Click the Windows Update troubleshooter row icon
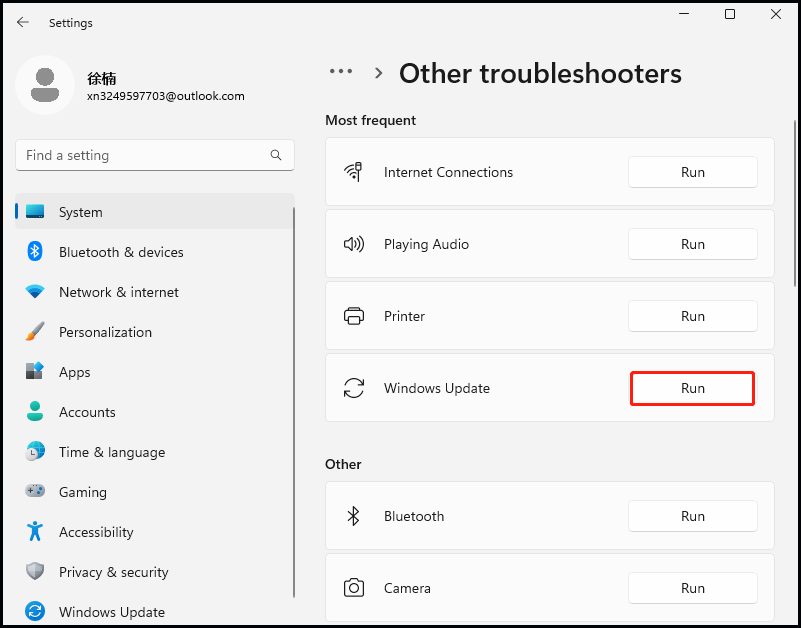Viewport: 801px width, 628px height. click(354, 388)
